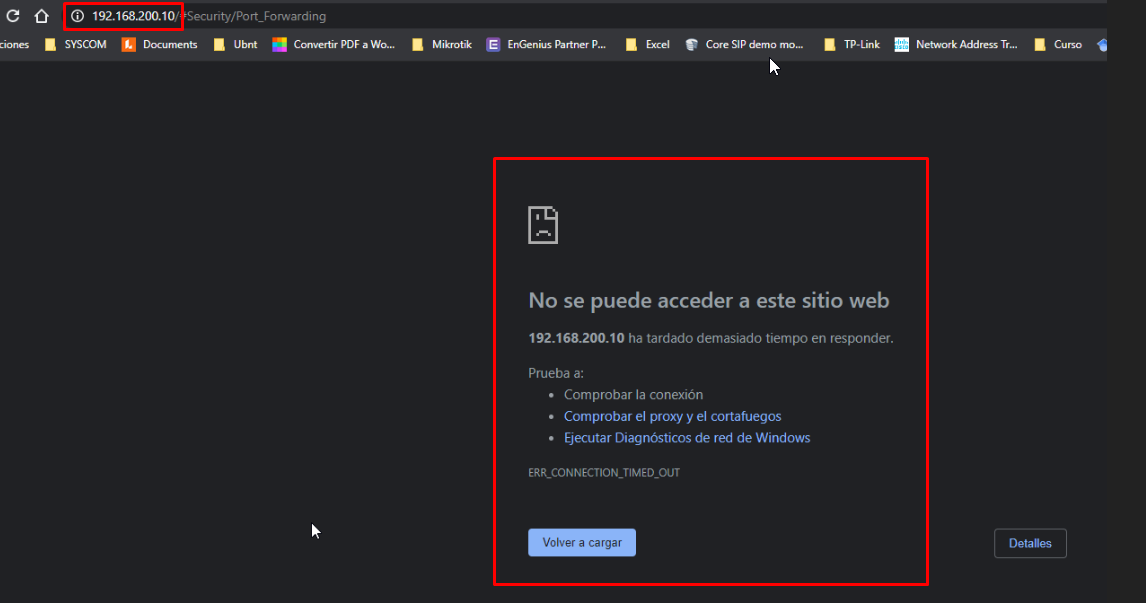The image size is (1146, 603).
Task: Run Ejecutar Diagnósticos de red de Windows
Action: [x=687, y=438]
